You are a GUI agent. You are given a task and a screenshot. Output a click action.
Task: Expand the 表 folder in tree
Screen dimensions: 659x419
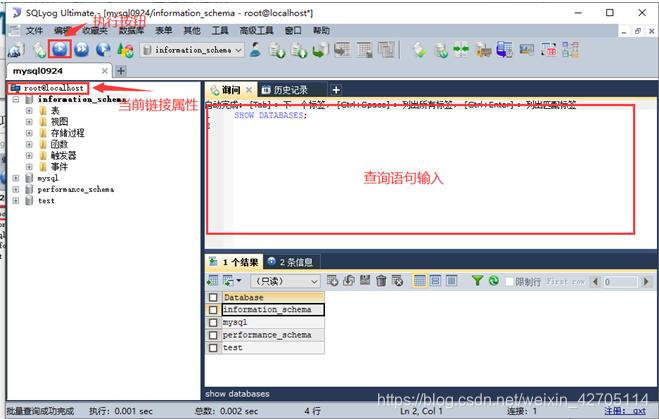(x=29, y=111)
